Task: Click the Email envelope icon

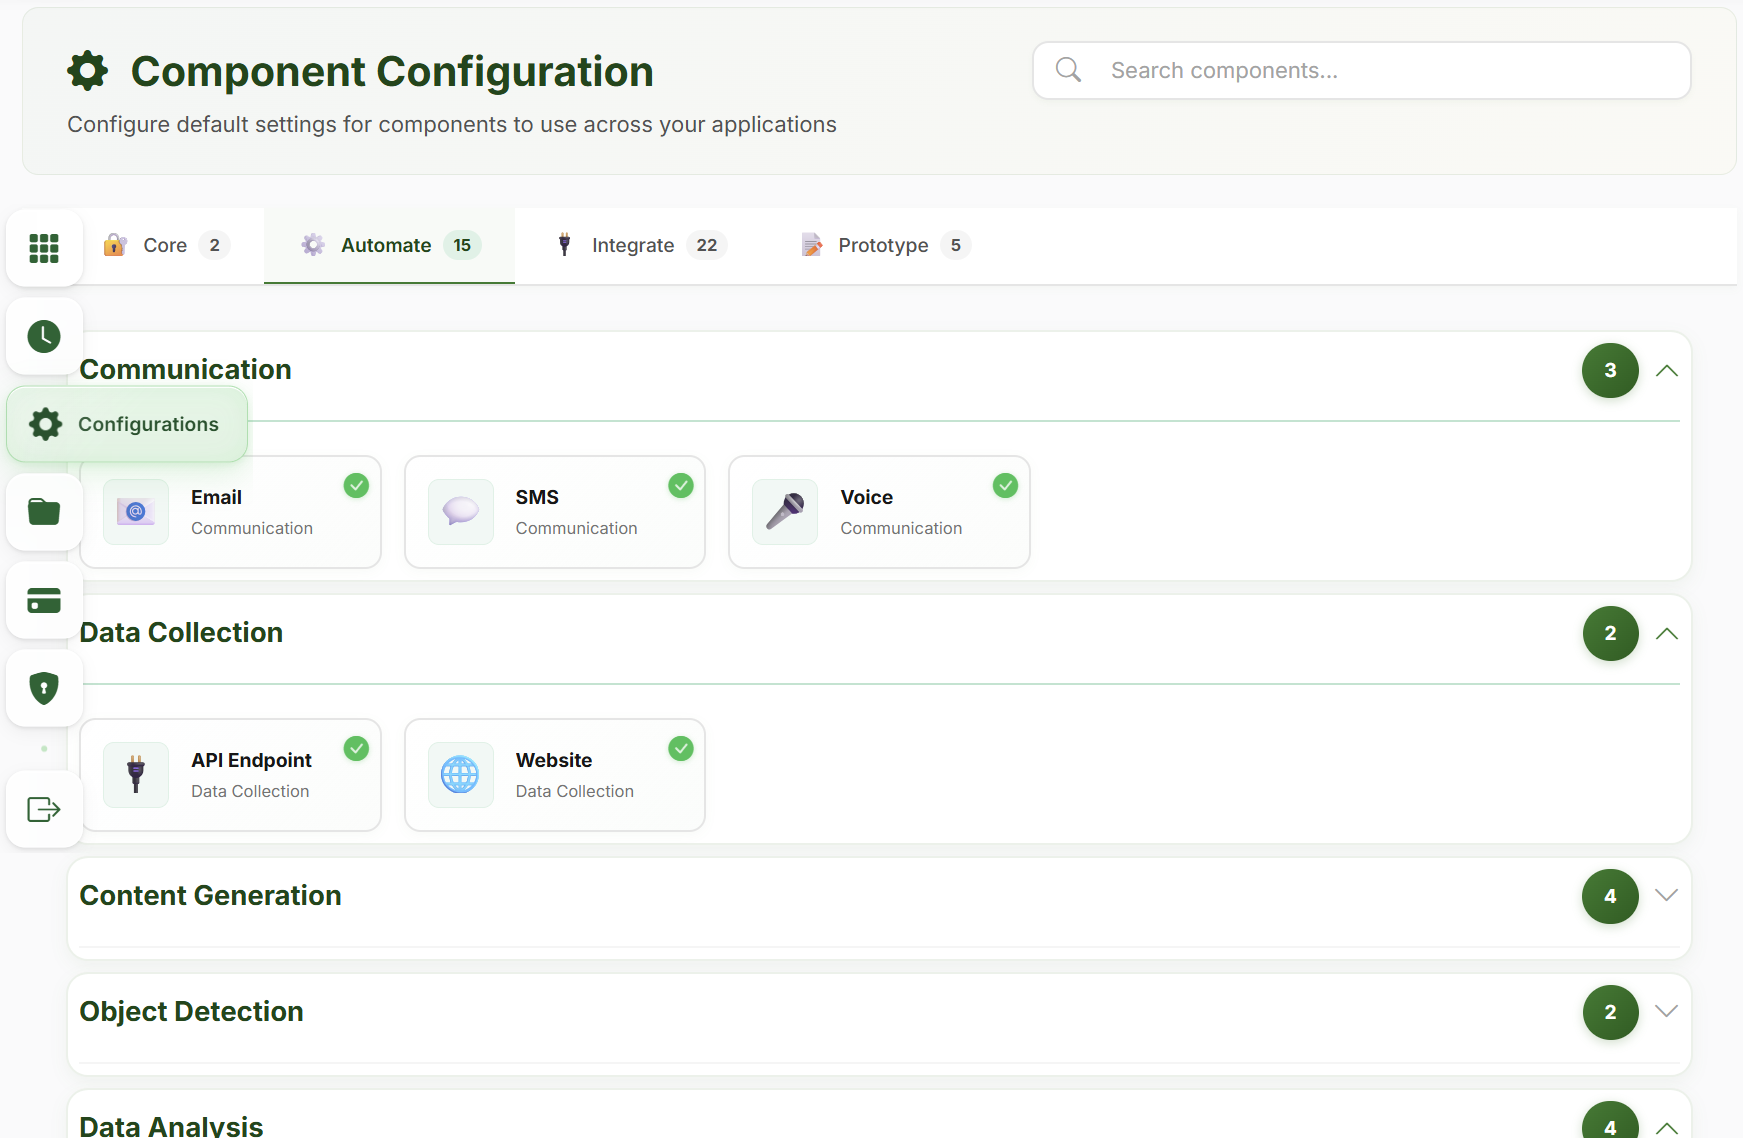Action: point(136,512)
